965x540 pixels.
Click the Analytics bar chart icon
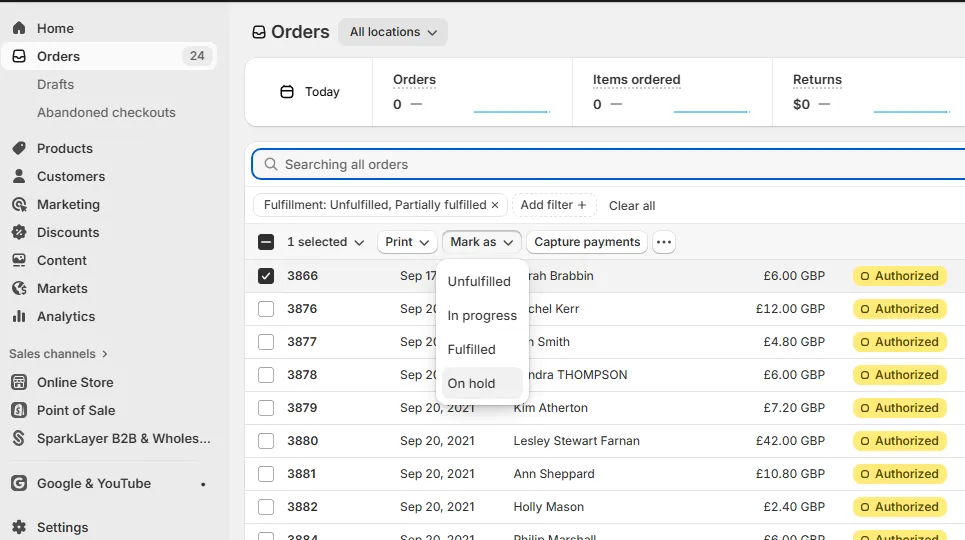19,316
